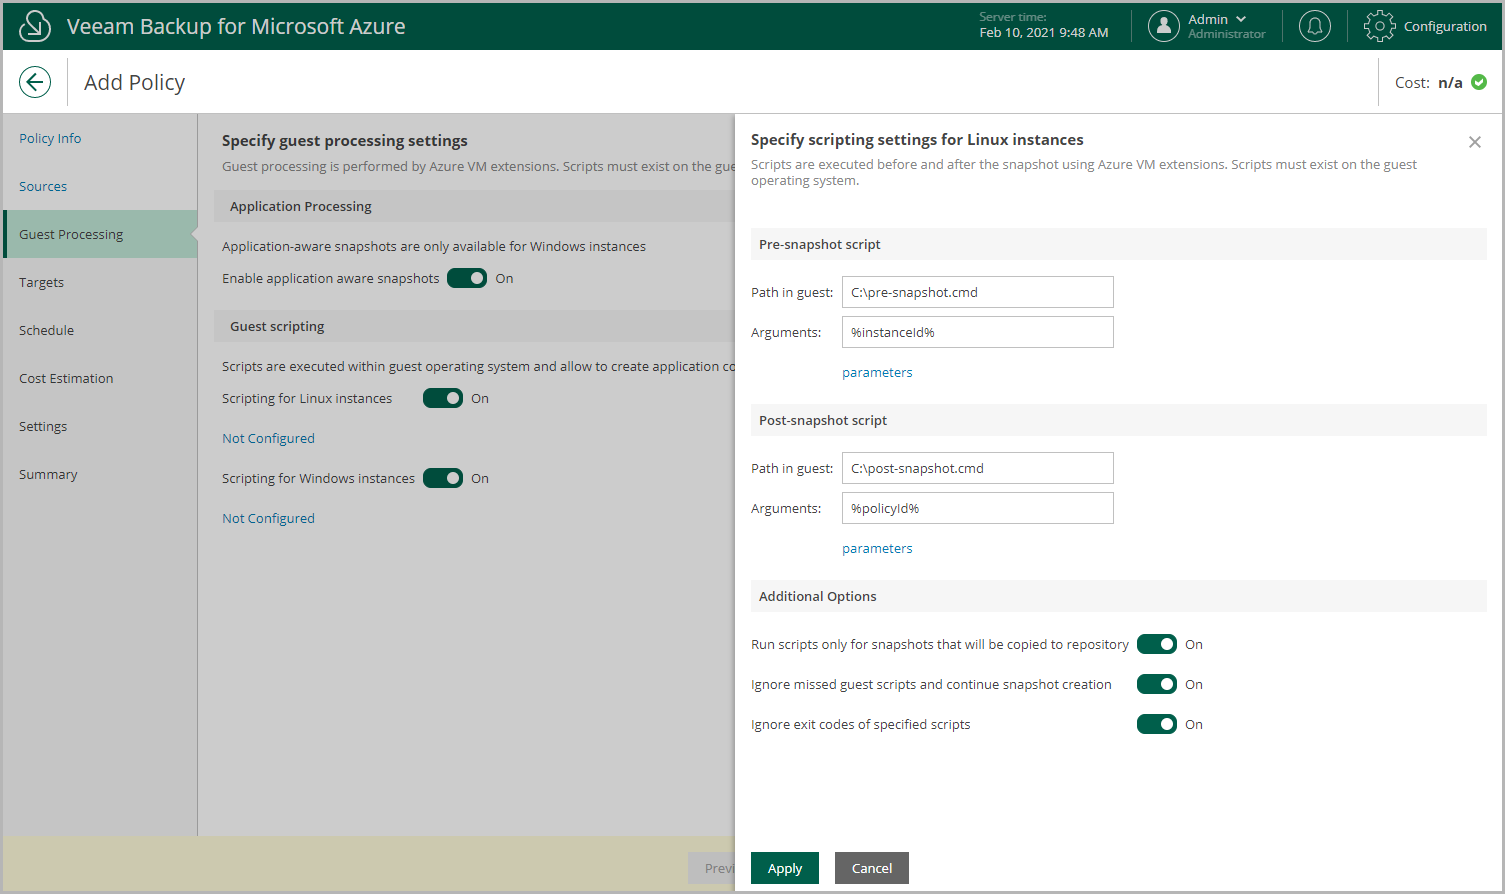This screenshot has height=894, width=1505.
Task: Click the green cost status check icon
Action: [1479, 82]
